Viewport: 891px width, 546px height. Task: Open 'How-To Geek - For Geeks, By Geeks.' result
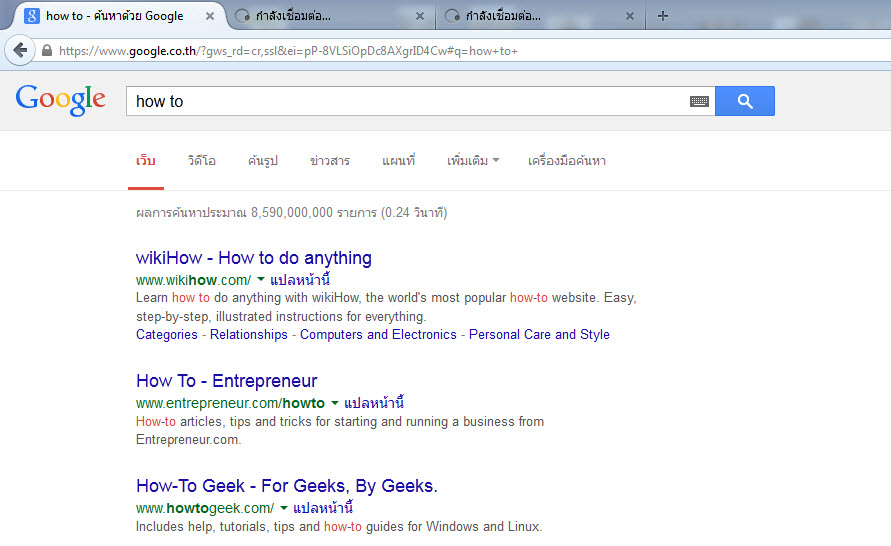coord(286,486)
